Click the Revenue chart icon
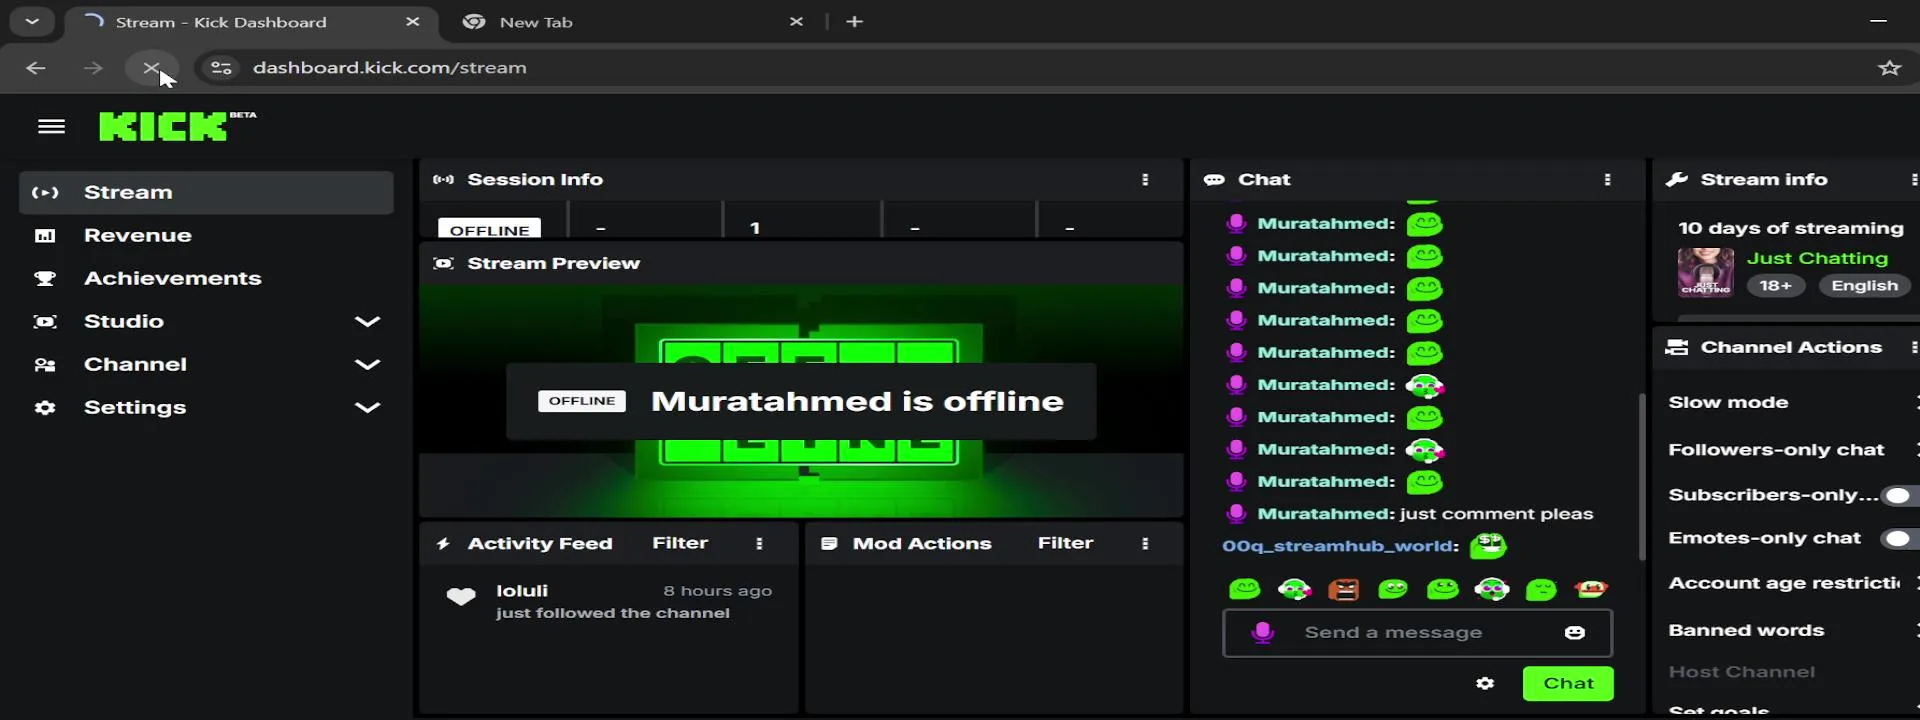This screenshot has height=720, width=1920. click(45, 235)
